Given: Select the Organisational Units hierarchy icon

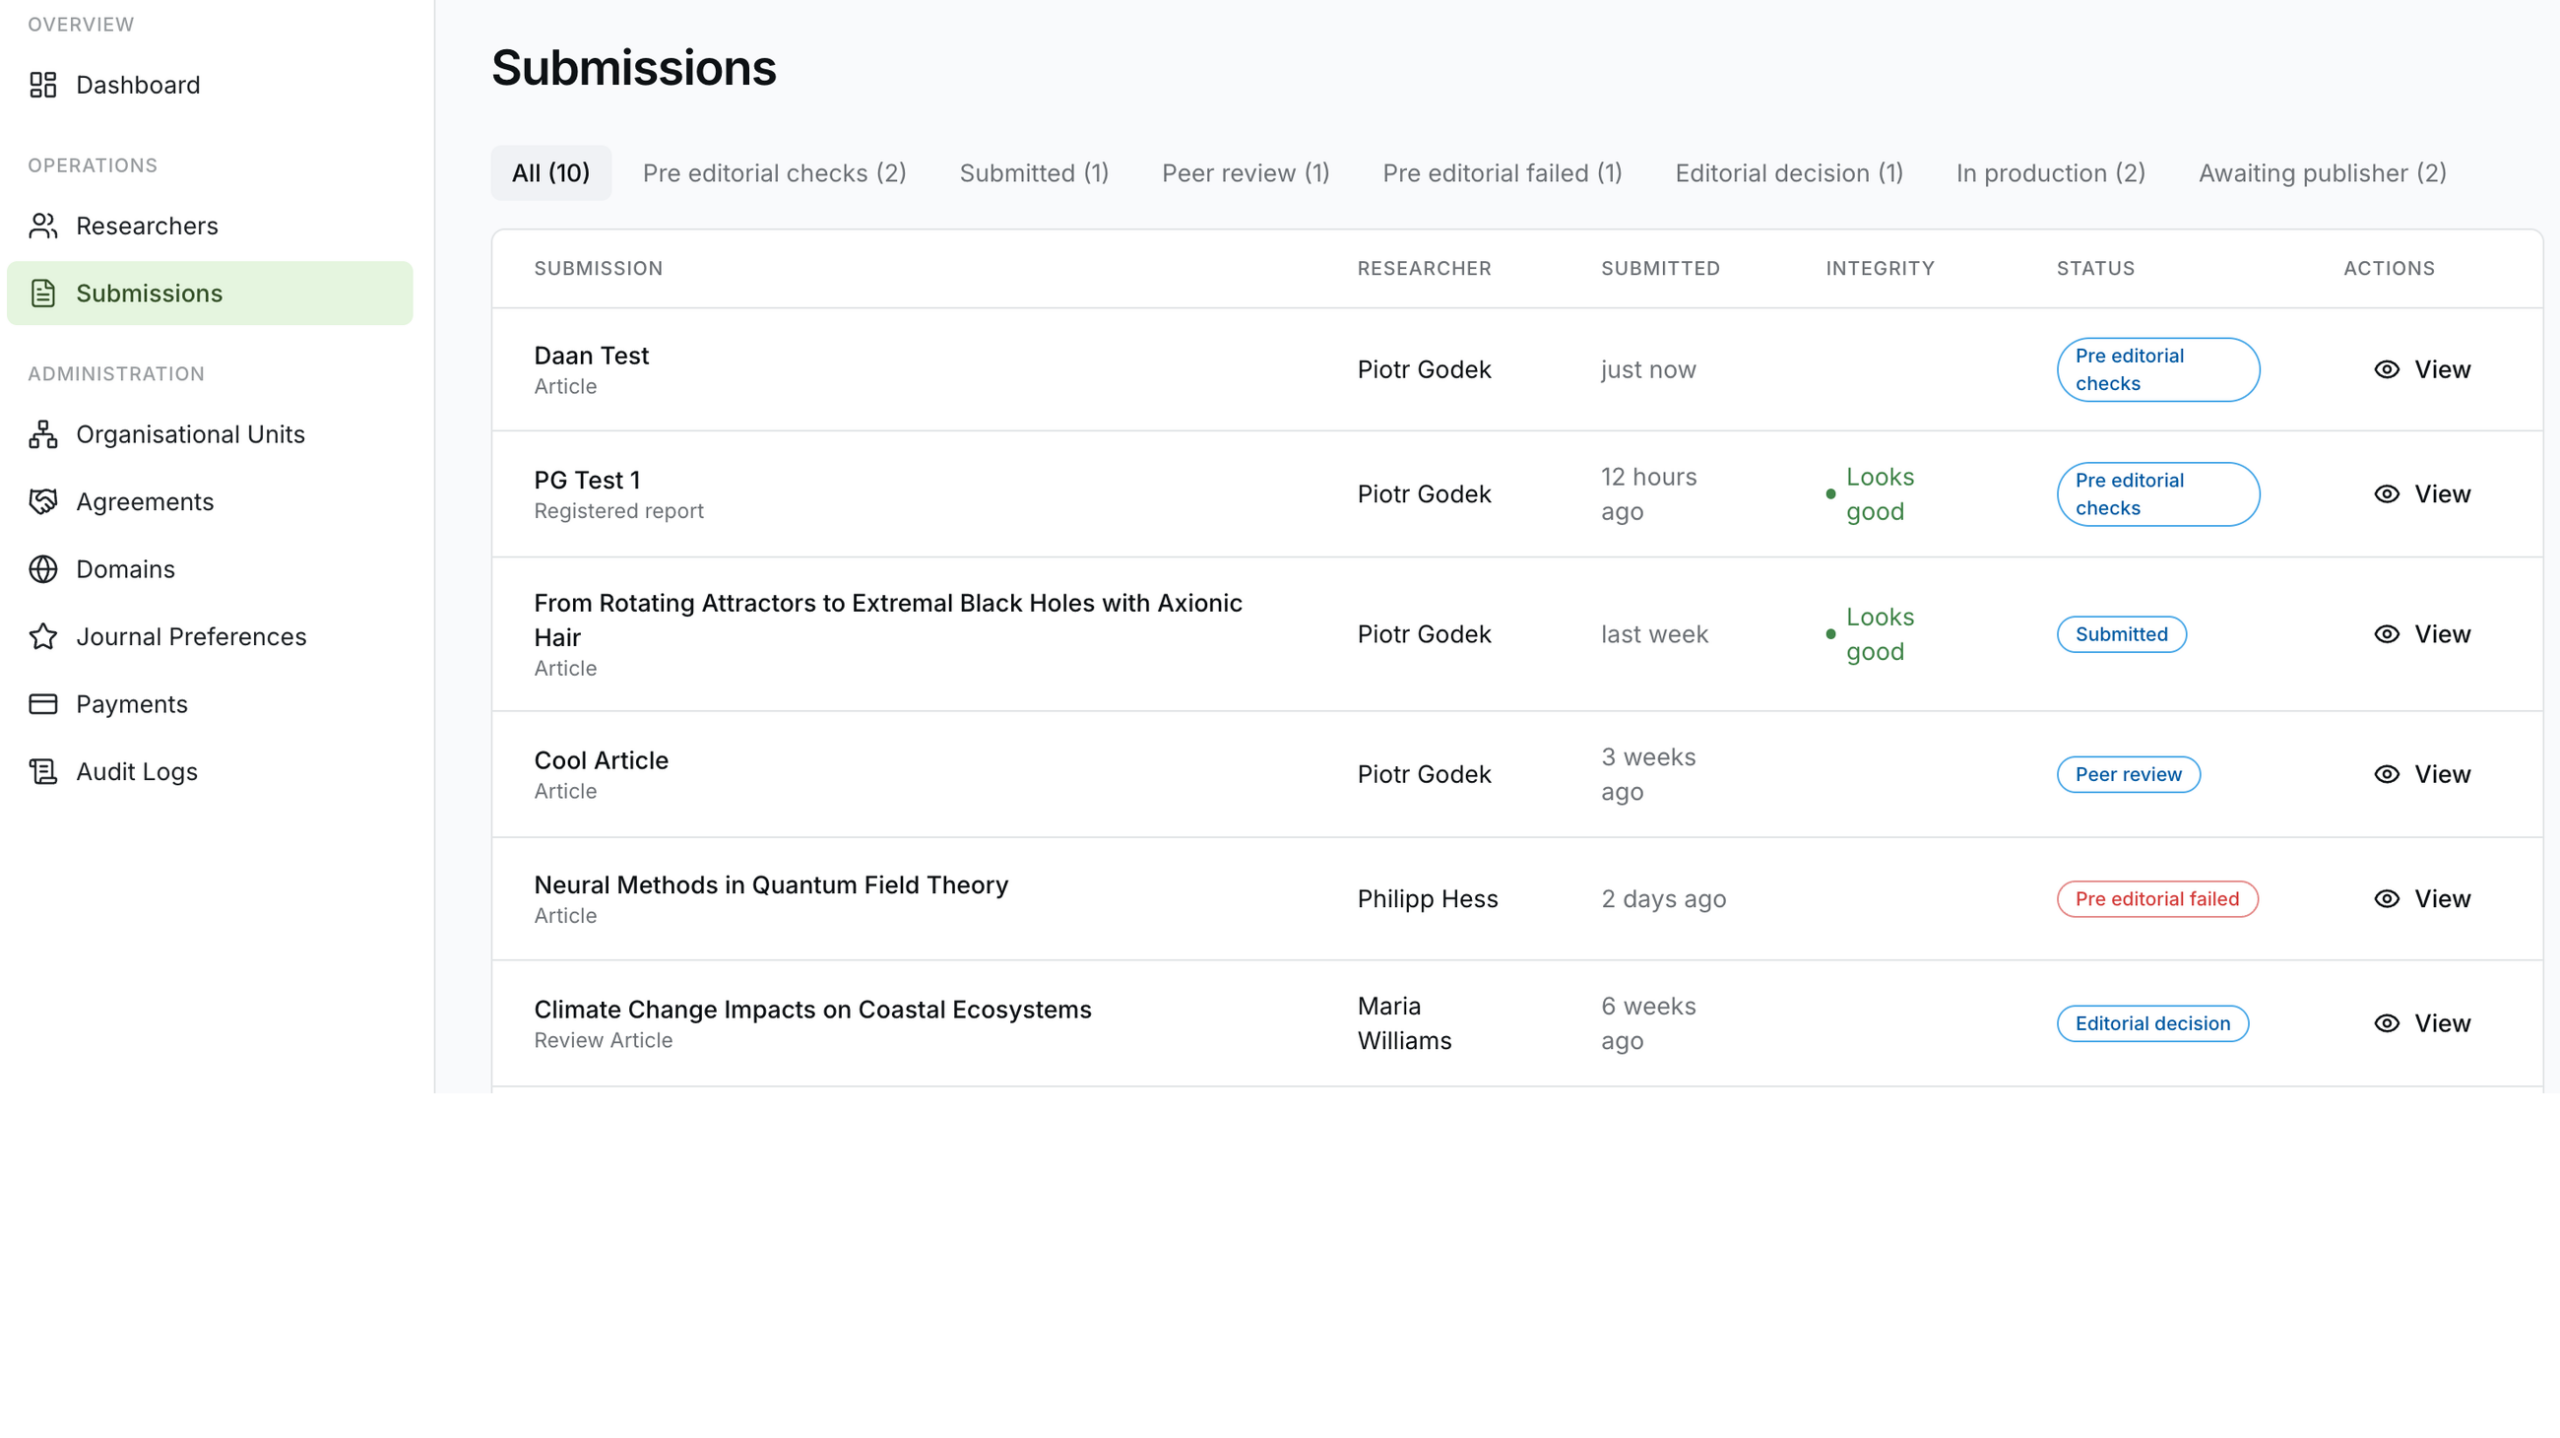Looking at the screenshot, I should [x=43, y=434].
